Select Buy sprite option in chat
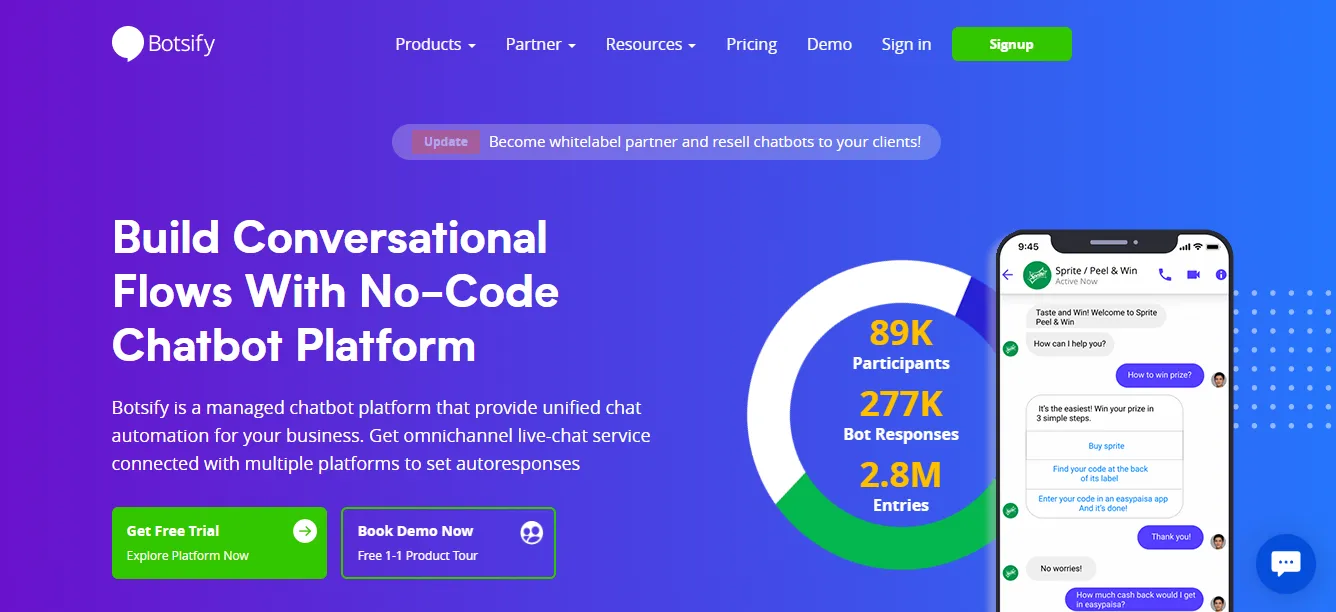This screenshot has height=612, width=1336. point(1106,446)
